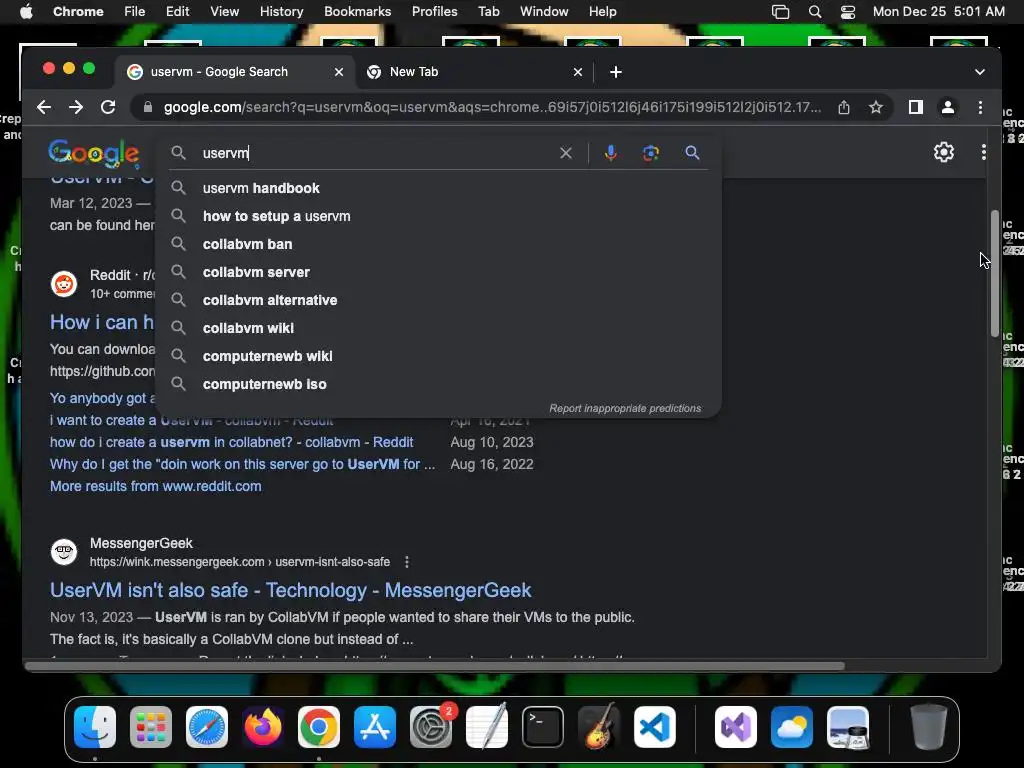The image size is (1024, 768).
Task: Launch Terminal from the Dock
Action: [x=543, y=727]
